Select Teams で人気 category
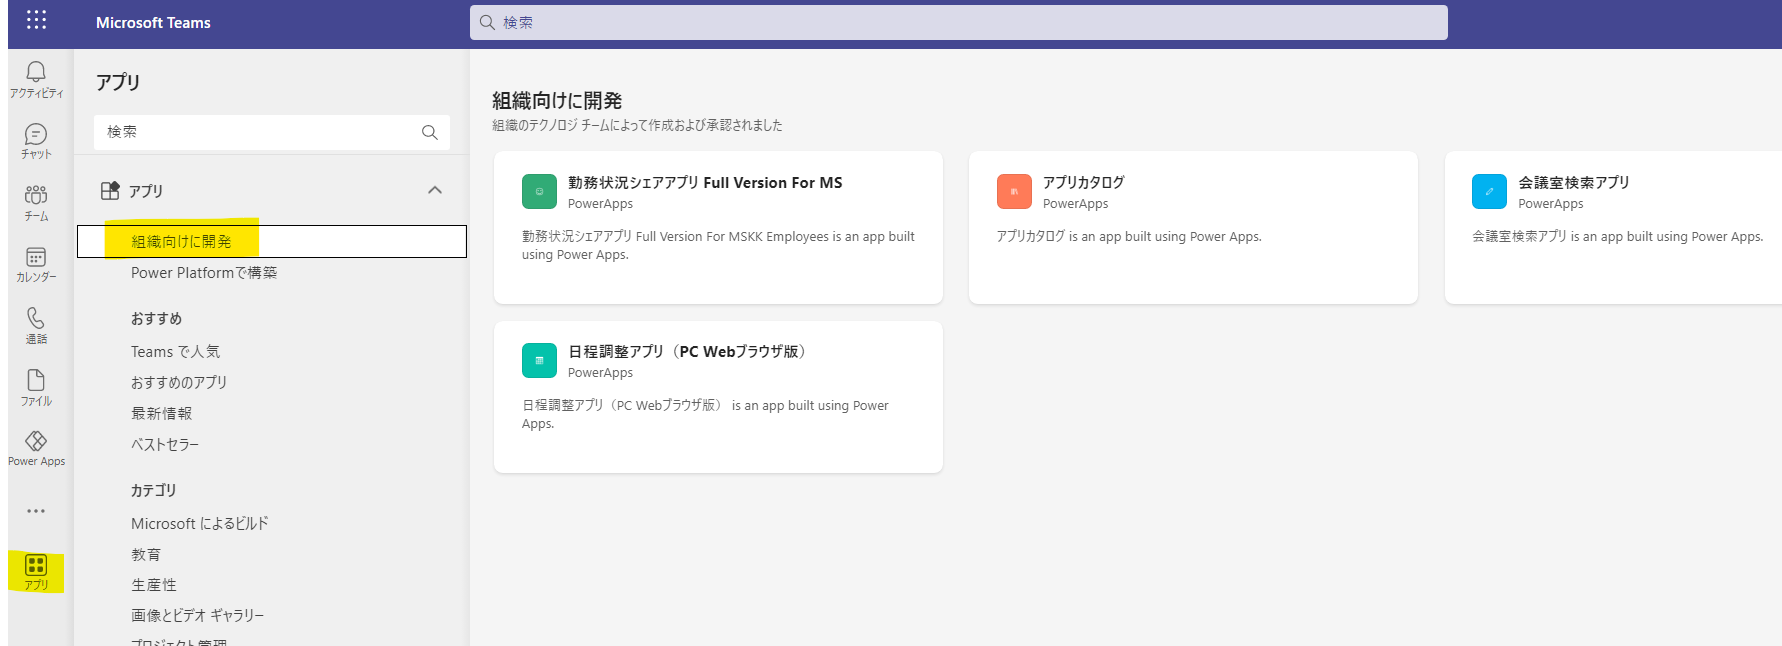 (175, 352)
